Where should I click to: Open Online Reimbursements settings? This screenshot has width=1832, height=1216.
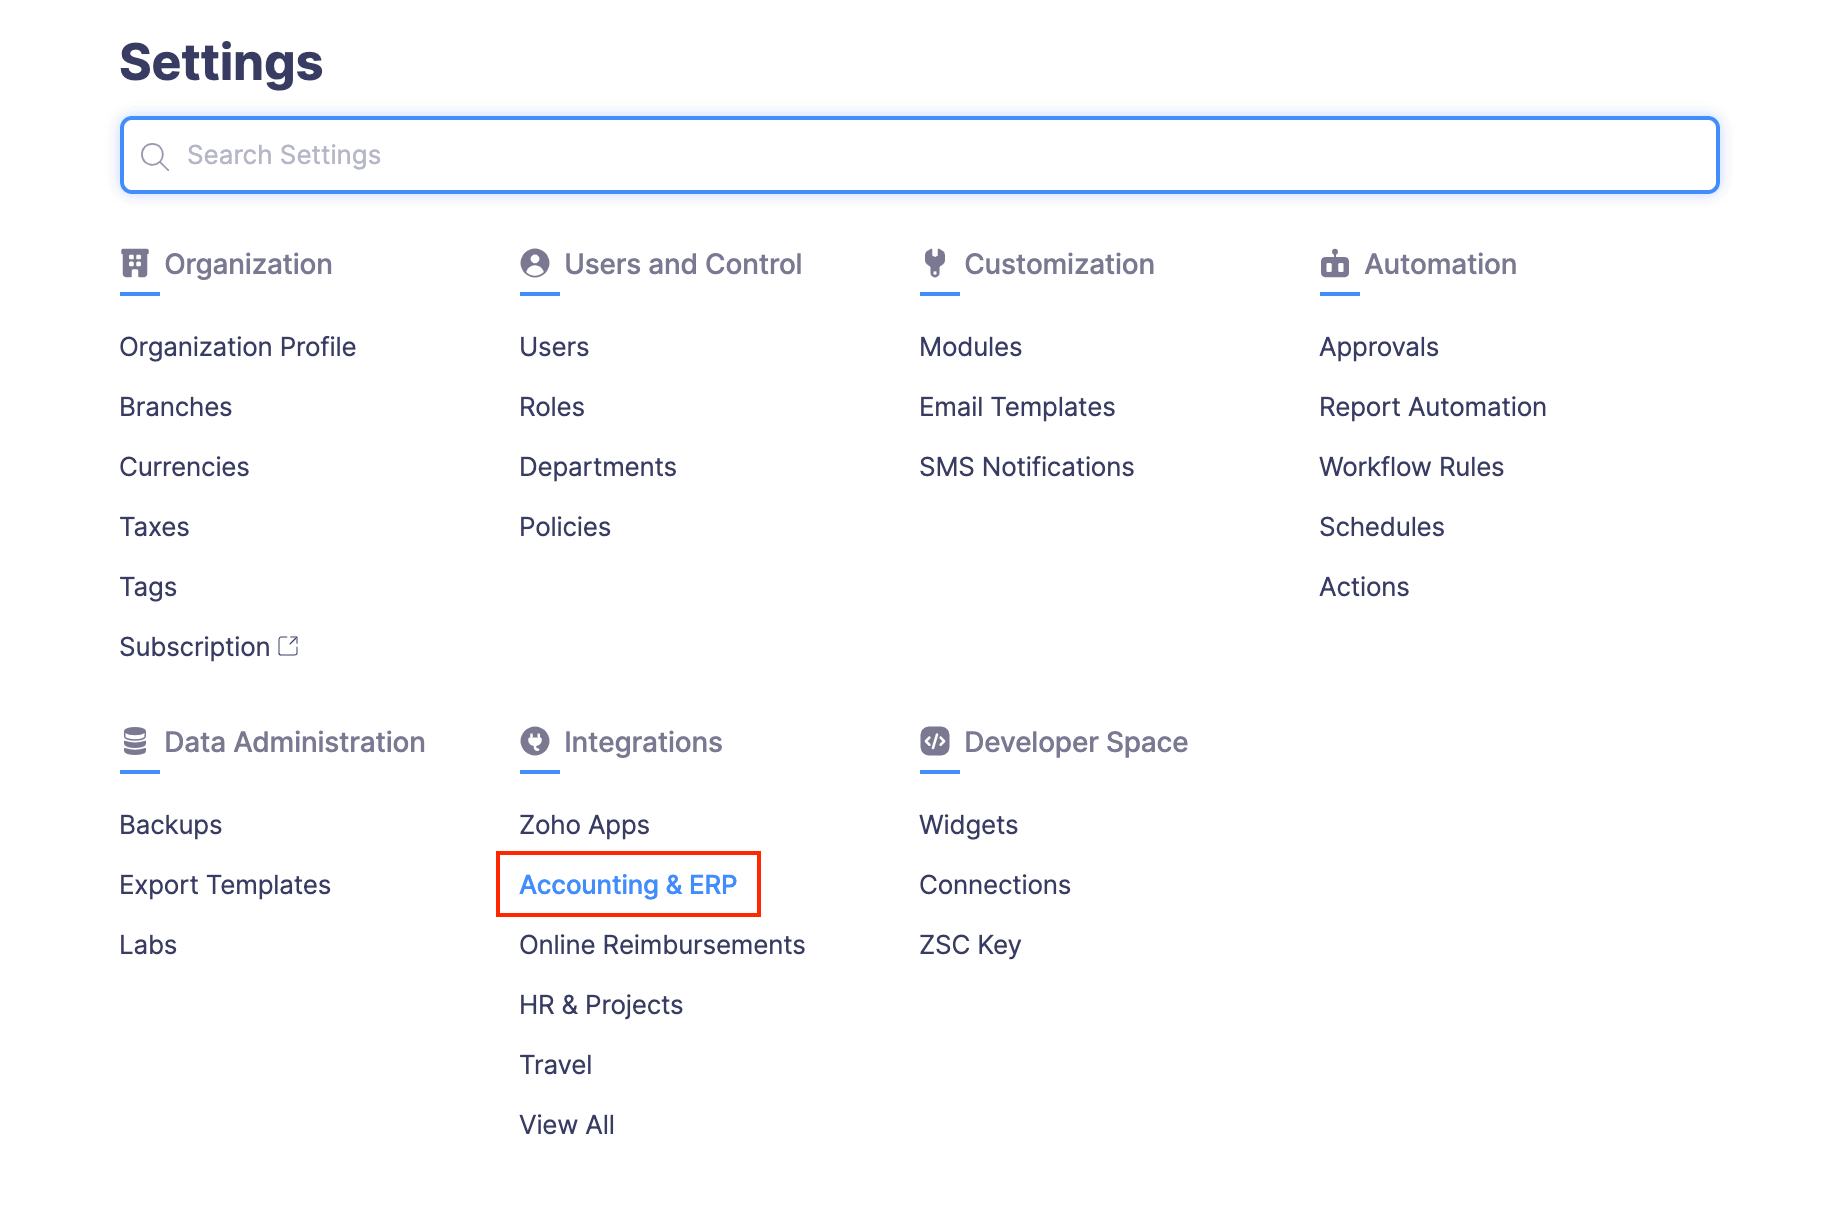click(661, 944)
